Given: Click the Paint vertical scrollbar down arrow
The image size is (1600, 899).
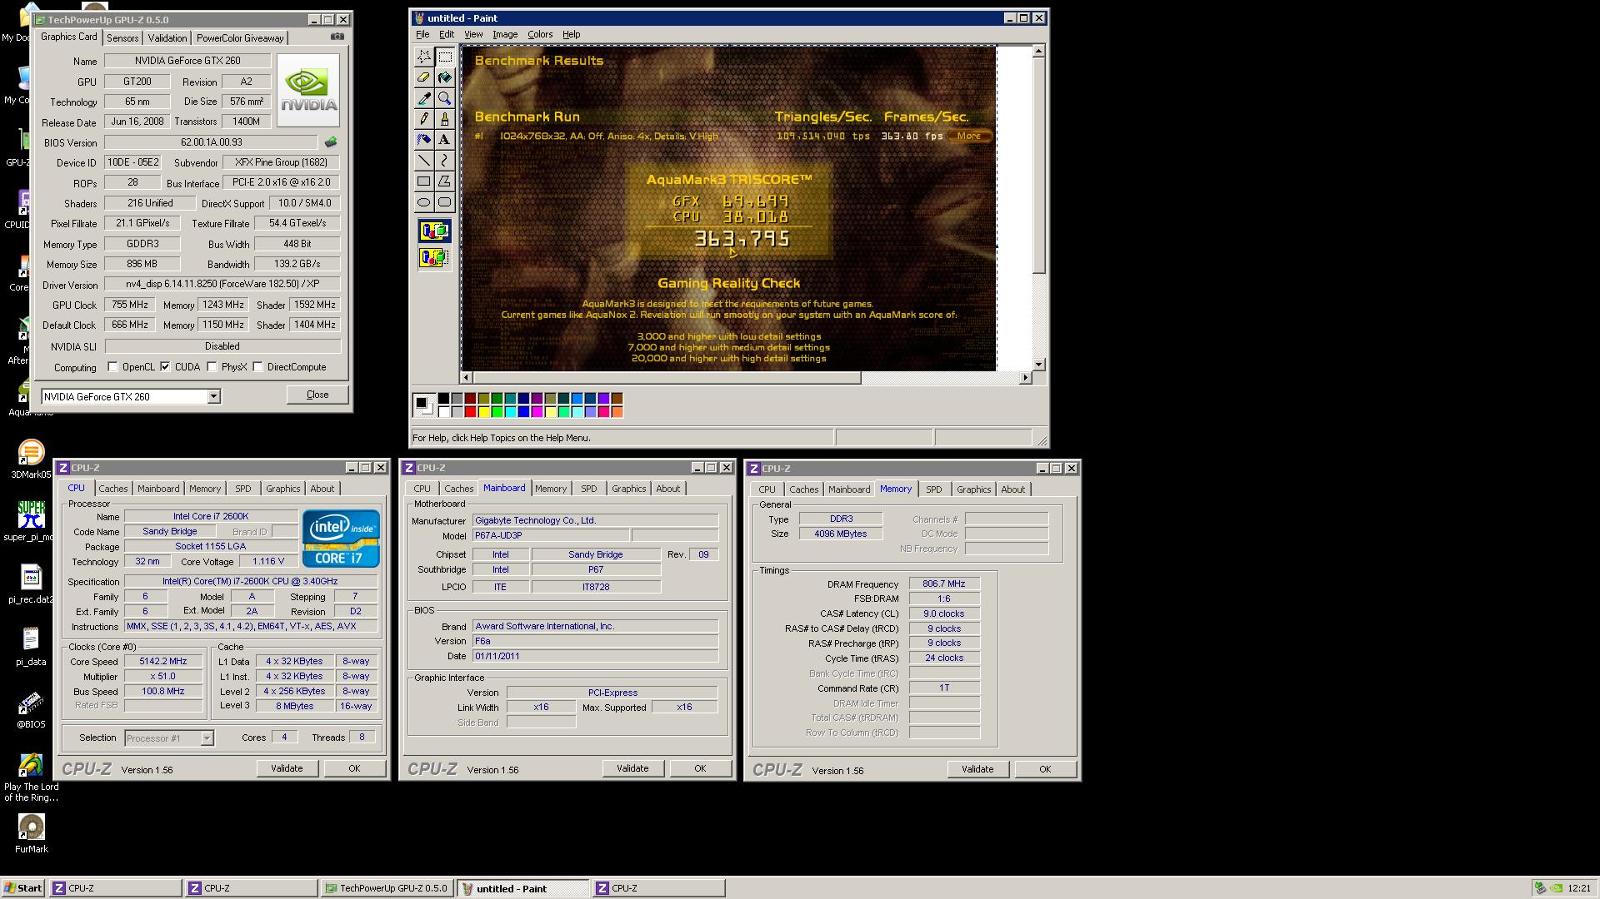Looking at the screenshot, I should click(1039, 364).
